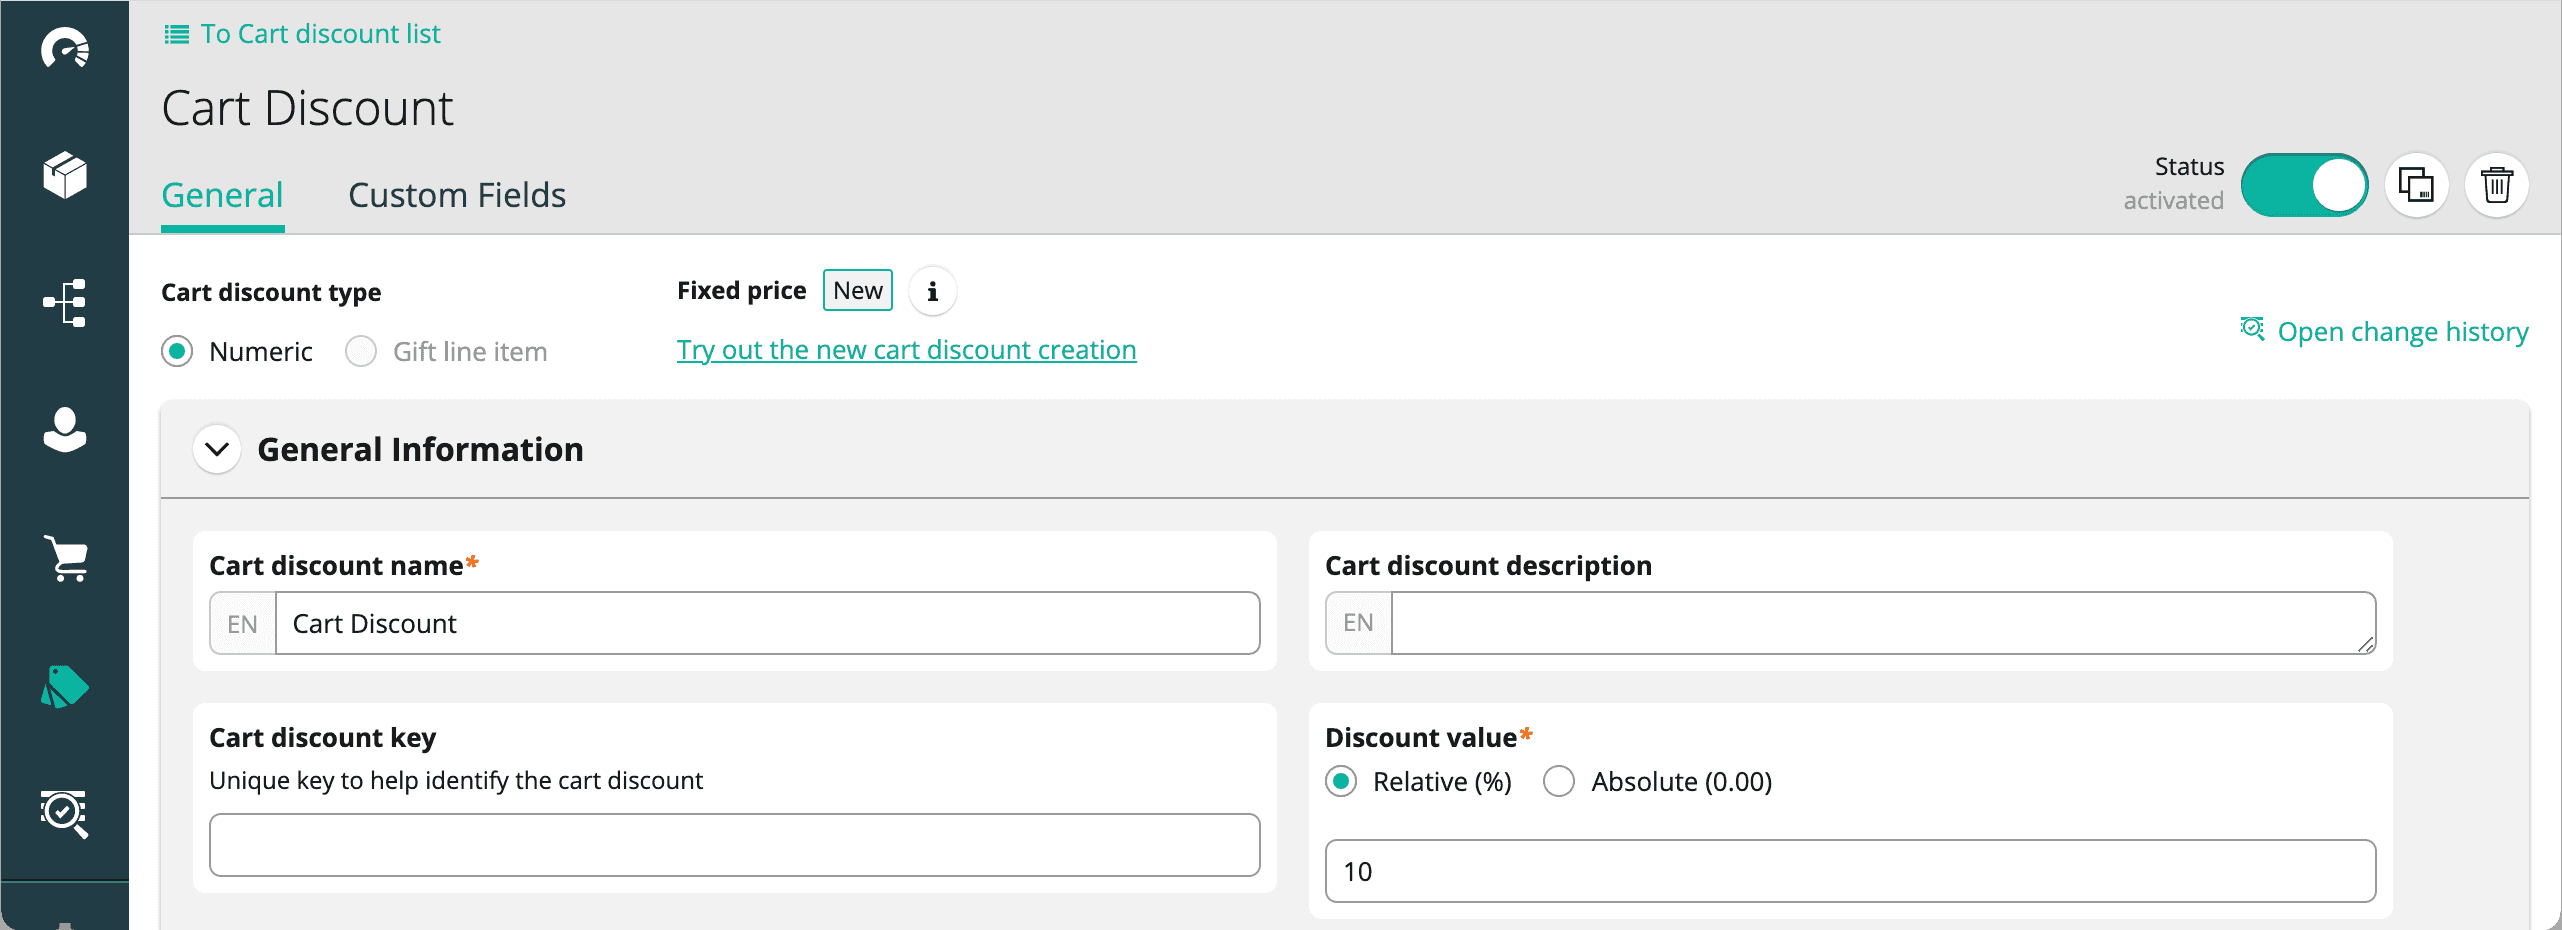Select the Relative (%) radio option
The width and height of the screenshot is (2562, 930).
(x=1341, y=782)
